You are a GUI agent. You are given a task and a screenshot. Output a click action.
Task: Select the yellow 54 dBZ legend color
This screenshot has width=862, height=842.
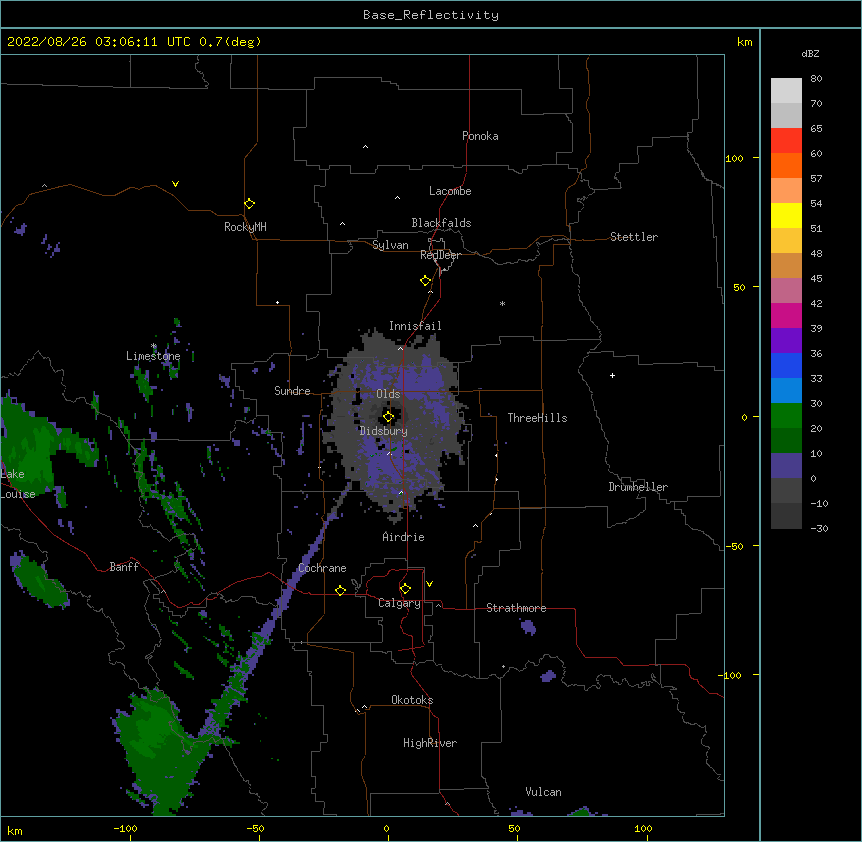(786, 215)
